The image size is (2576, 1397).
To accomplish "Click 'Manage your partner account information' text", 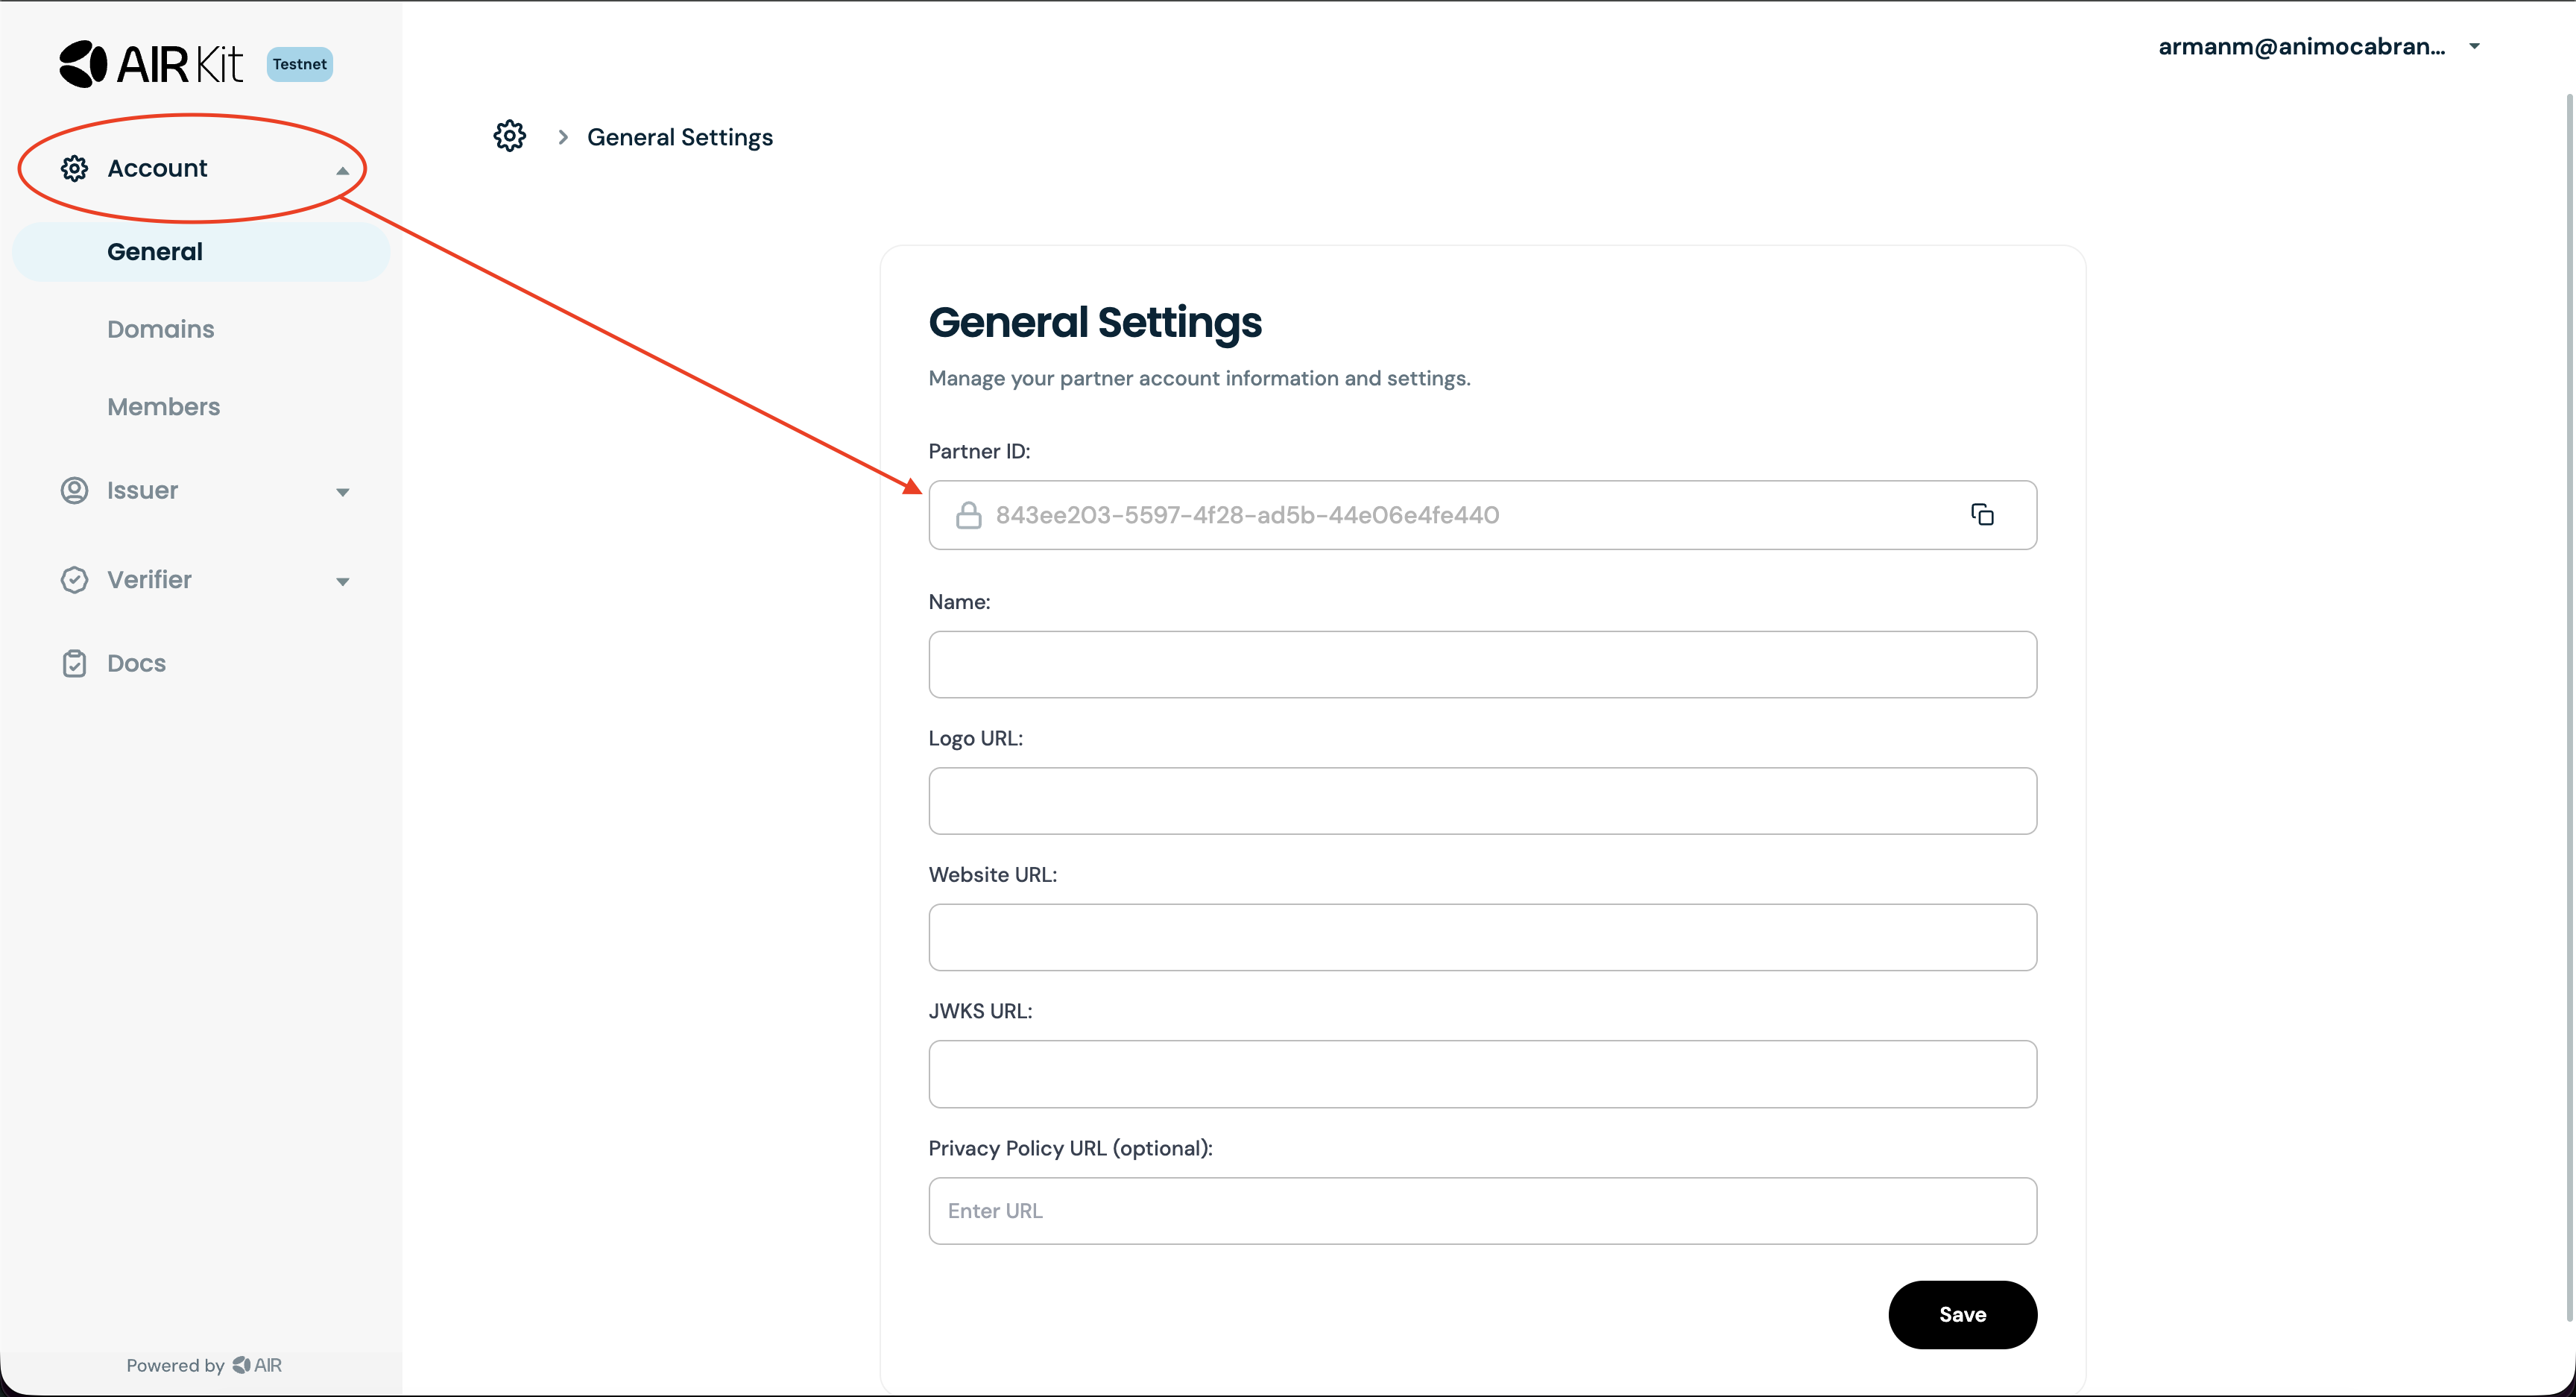I will (x=1199, y=378).
